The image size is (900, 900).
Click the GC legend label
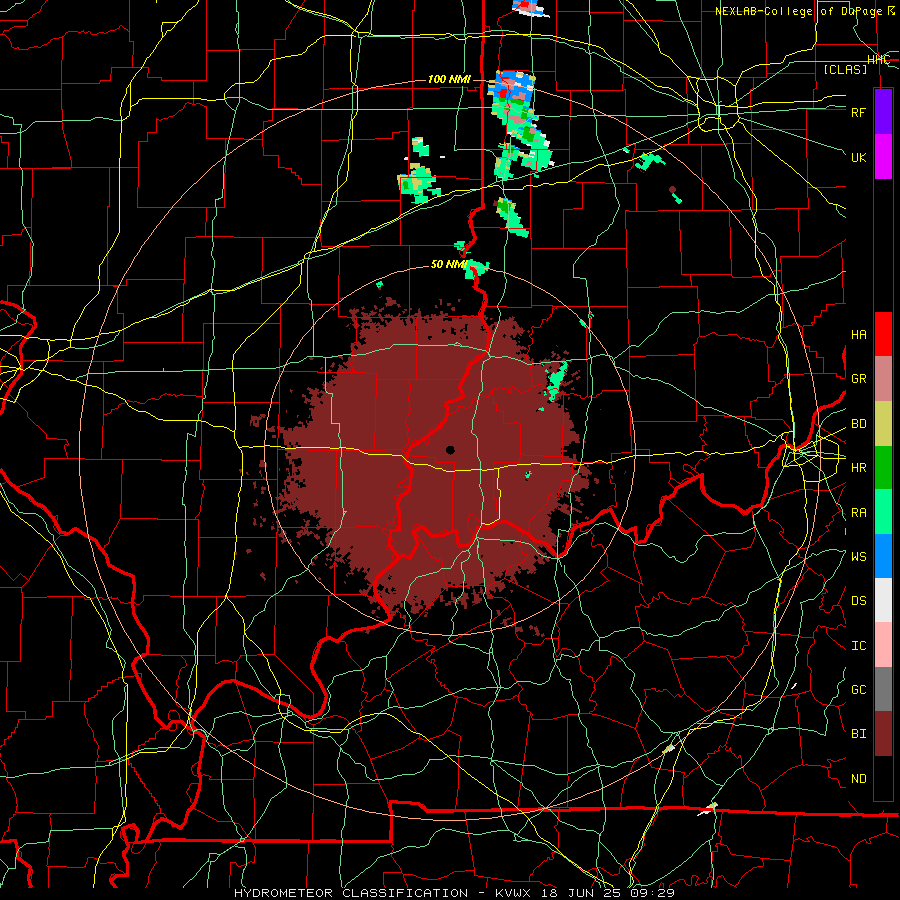click(858, 690)
